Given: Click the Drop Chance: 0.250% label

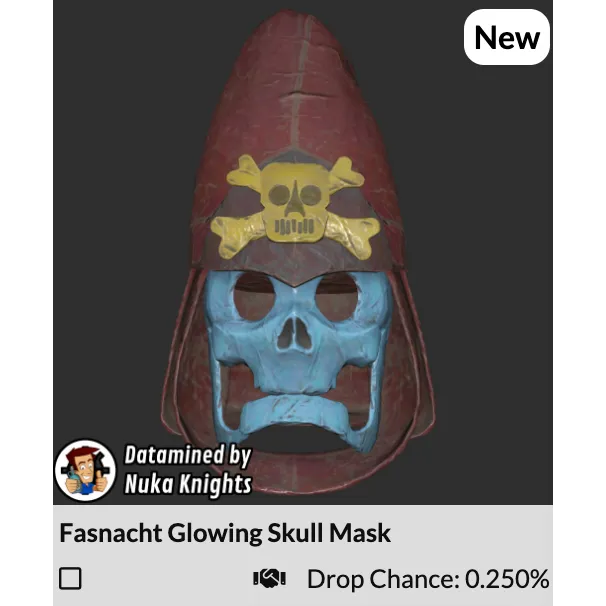Looking at the screenshot, I should (x=428, y=579).
